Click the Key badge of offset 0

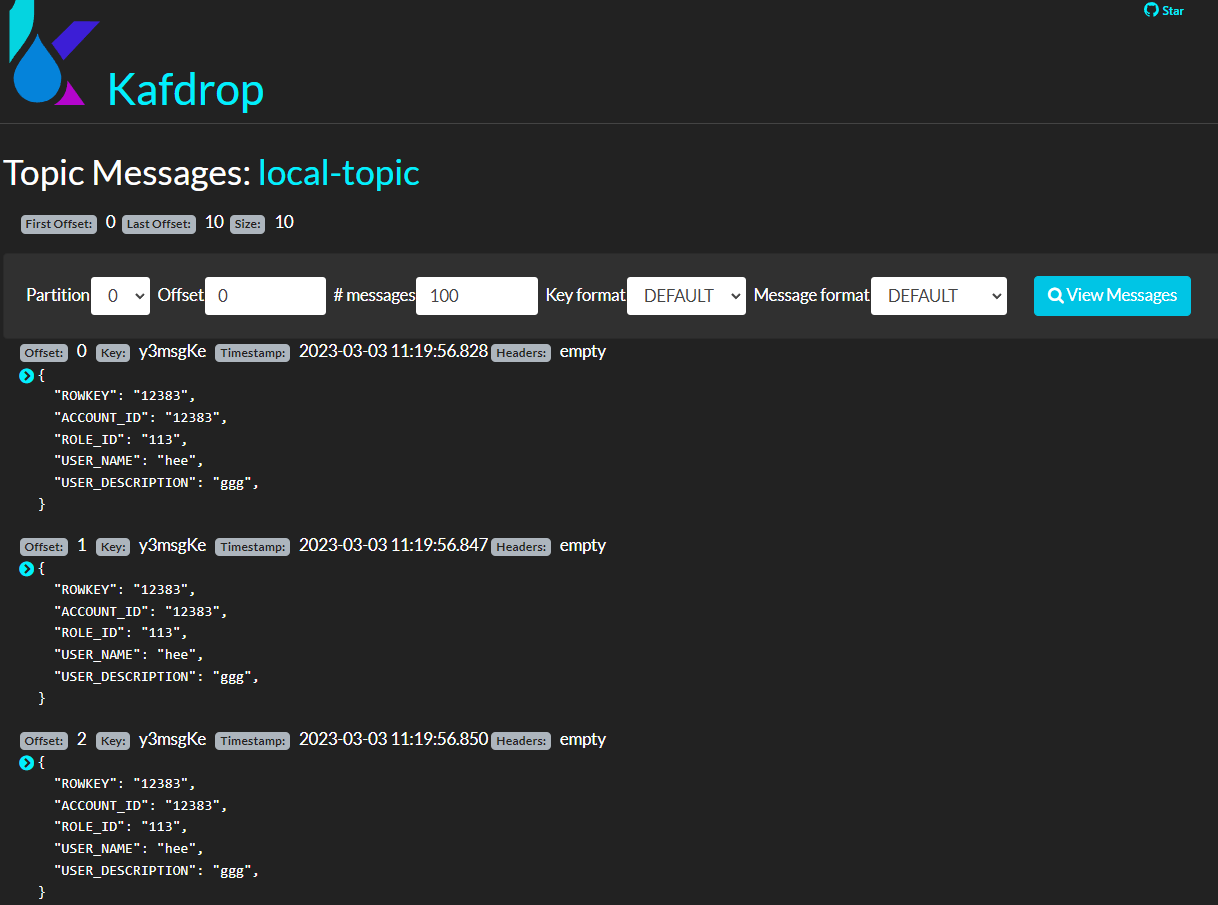coord(113,353)
